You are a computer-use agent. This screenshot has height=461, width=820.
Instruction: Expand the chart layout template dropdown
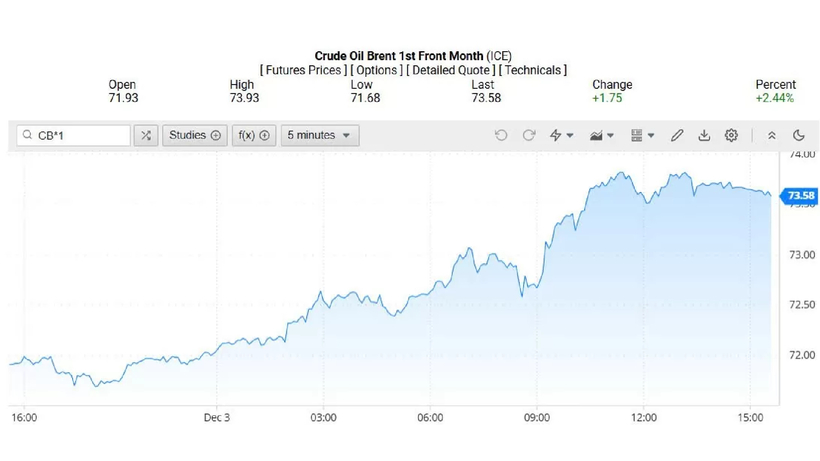tap(642, 136)
